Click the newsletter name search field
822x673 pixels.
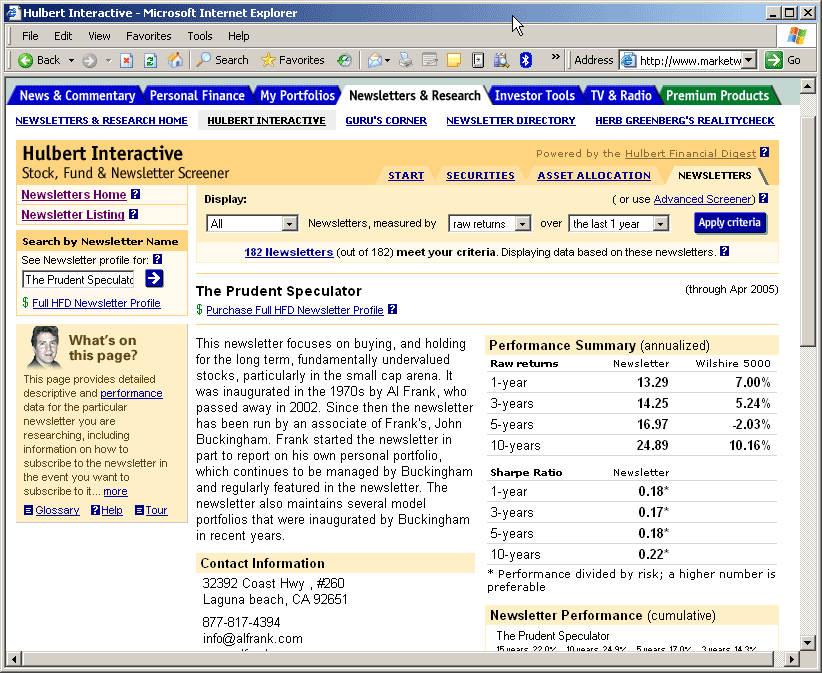pyautogui.click(x=78, y=280)
